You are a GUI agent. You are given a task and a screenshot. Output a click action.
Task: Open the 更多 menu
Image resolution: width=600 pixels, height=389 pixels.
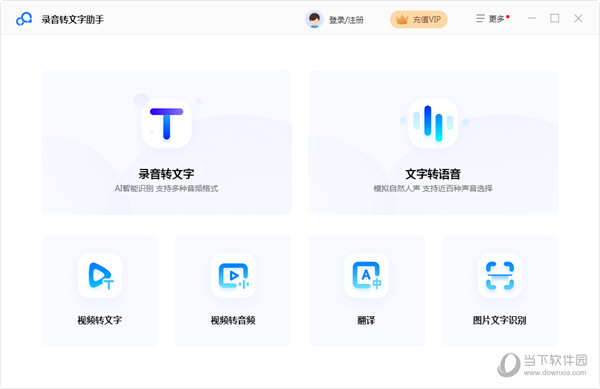pos(493,19)
